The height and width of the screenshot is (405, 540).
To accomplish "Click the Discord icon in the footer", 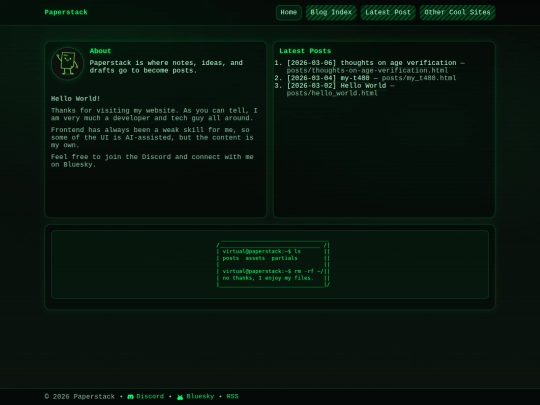I will pos(131,397).
